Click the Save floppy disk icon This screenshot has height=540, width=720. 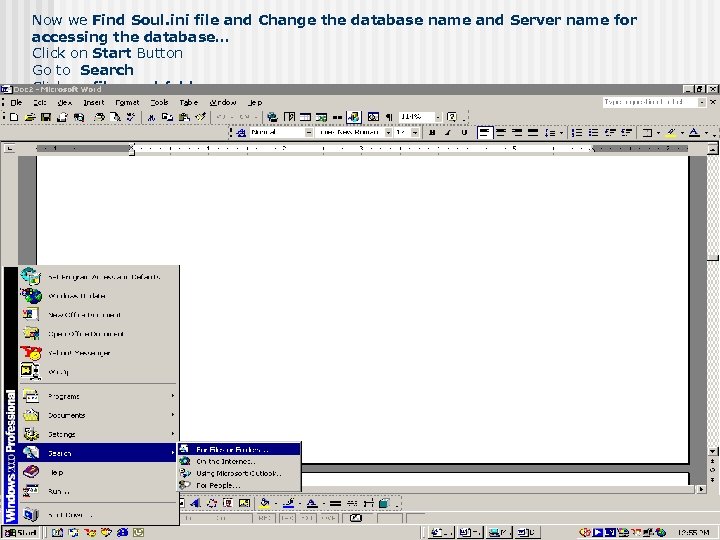pyautogui.click(x=45, y=117)
